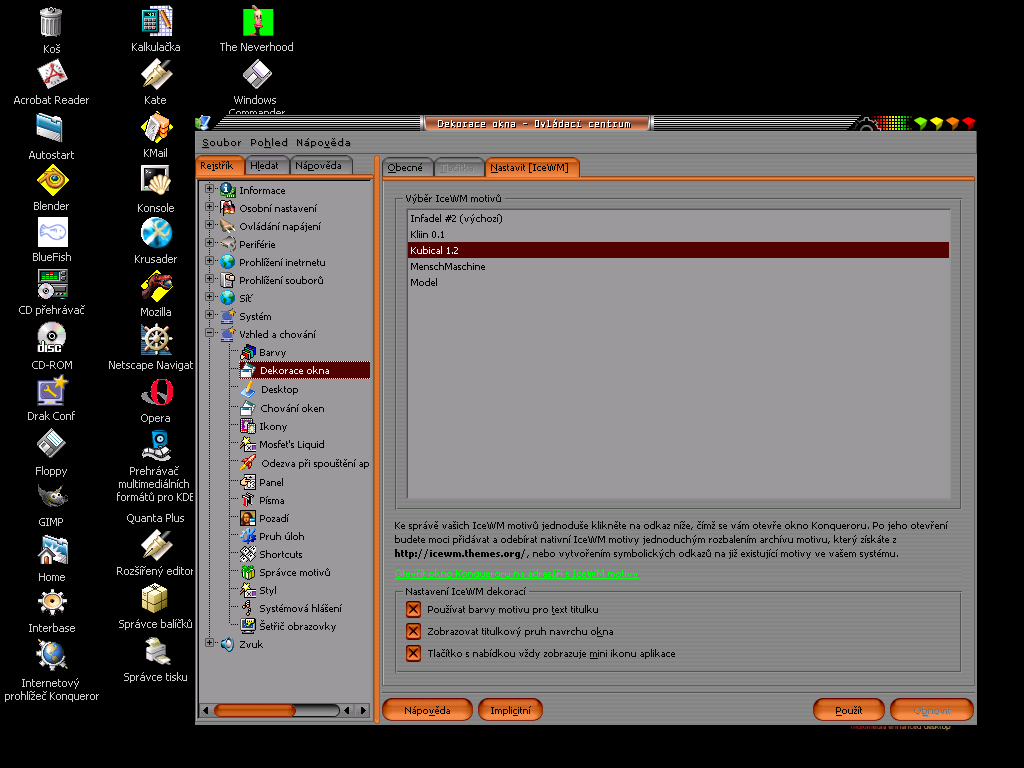Expand the Informace tree node

(x=210, y=189)
